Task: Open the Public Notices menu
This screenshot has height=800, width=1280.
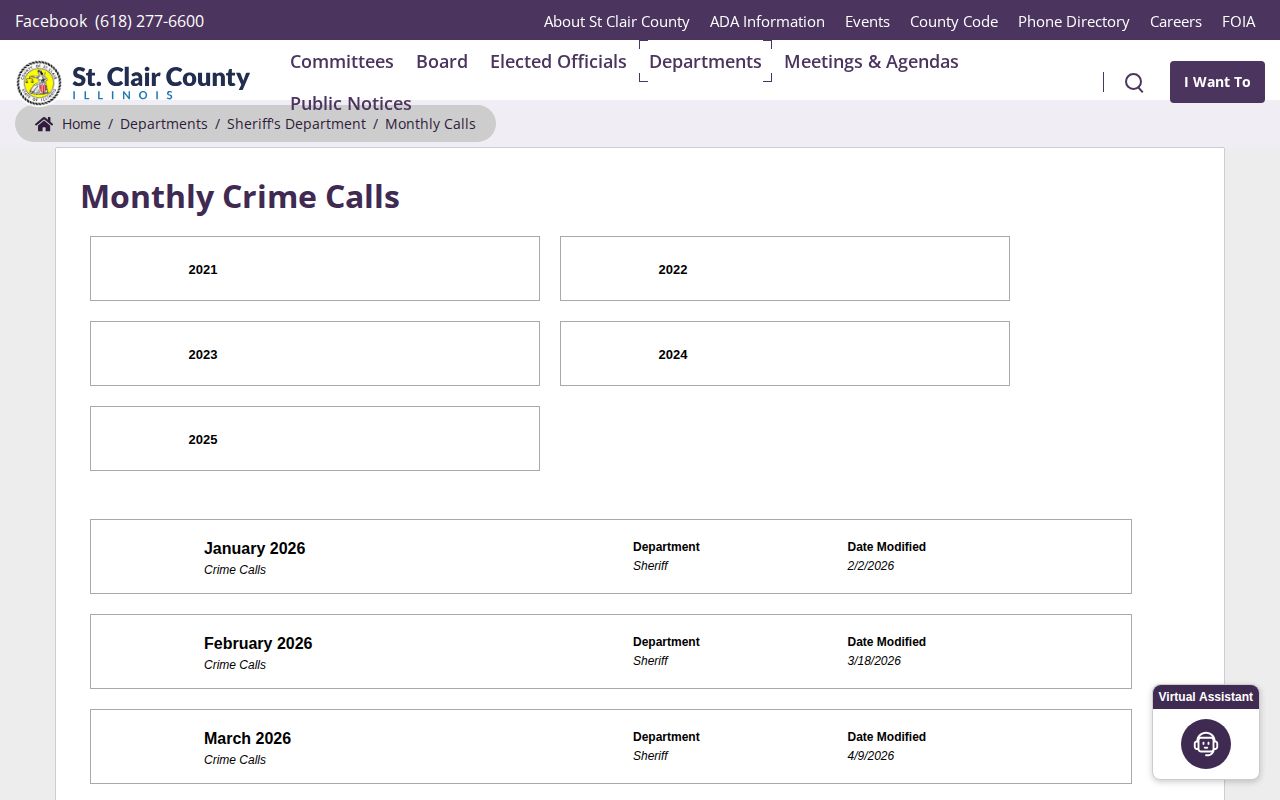Action: point(351,103)
